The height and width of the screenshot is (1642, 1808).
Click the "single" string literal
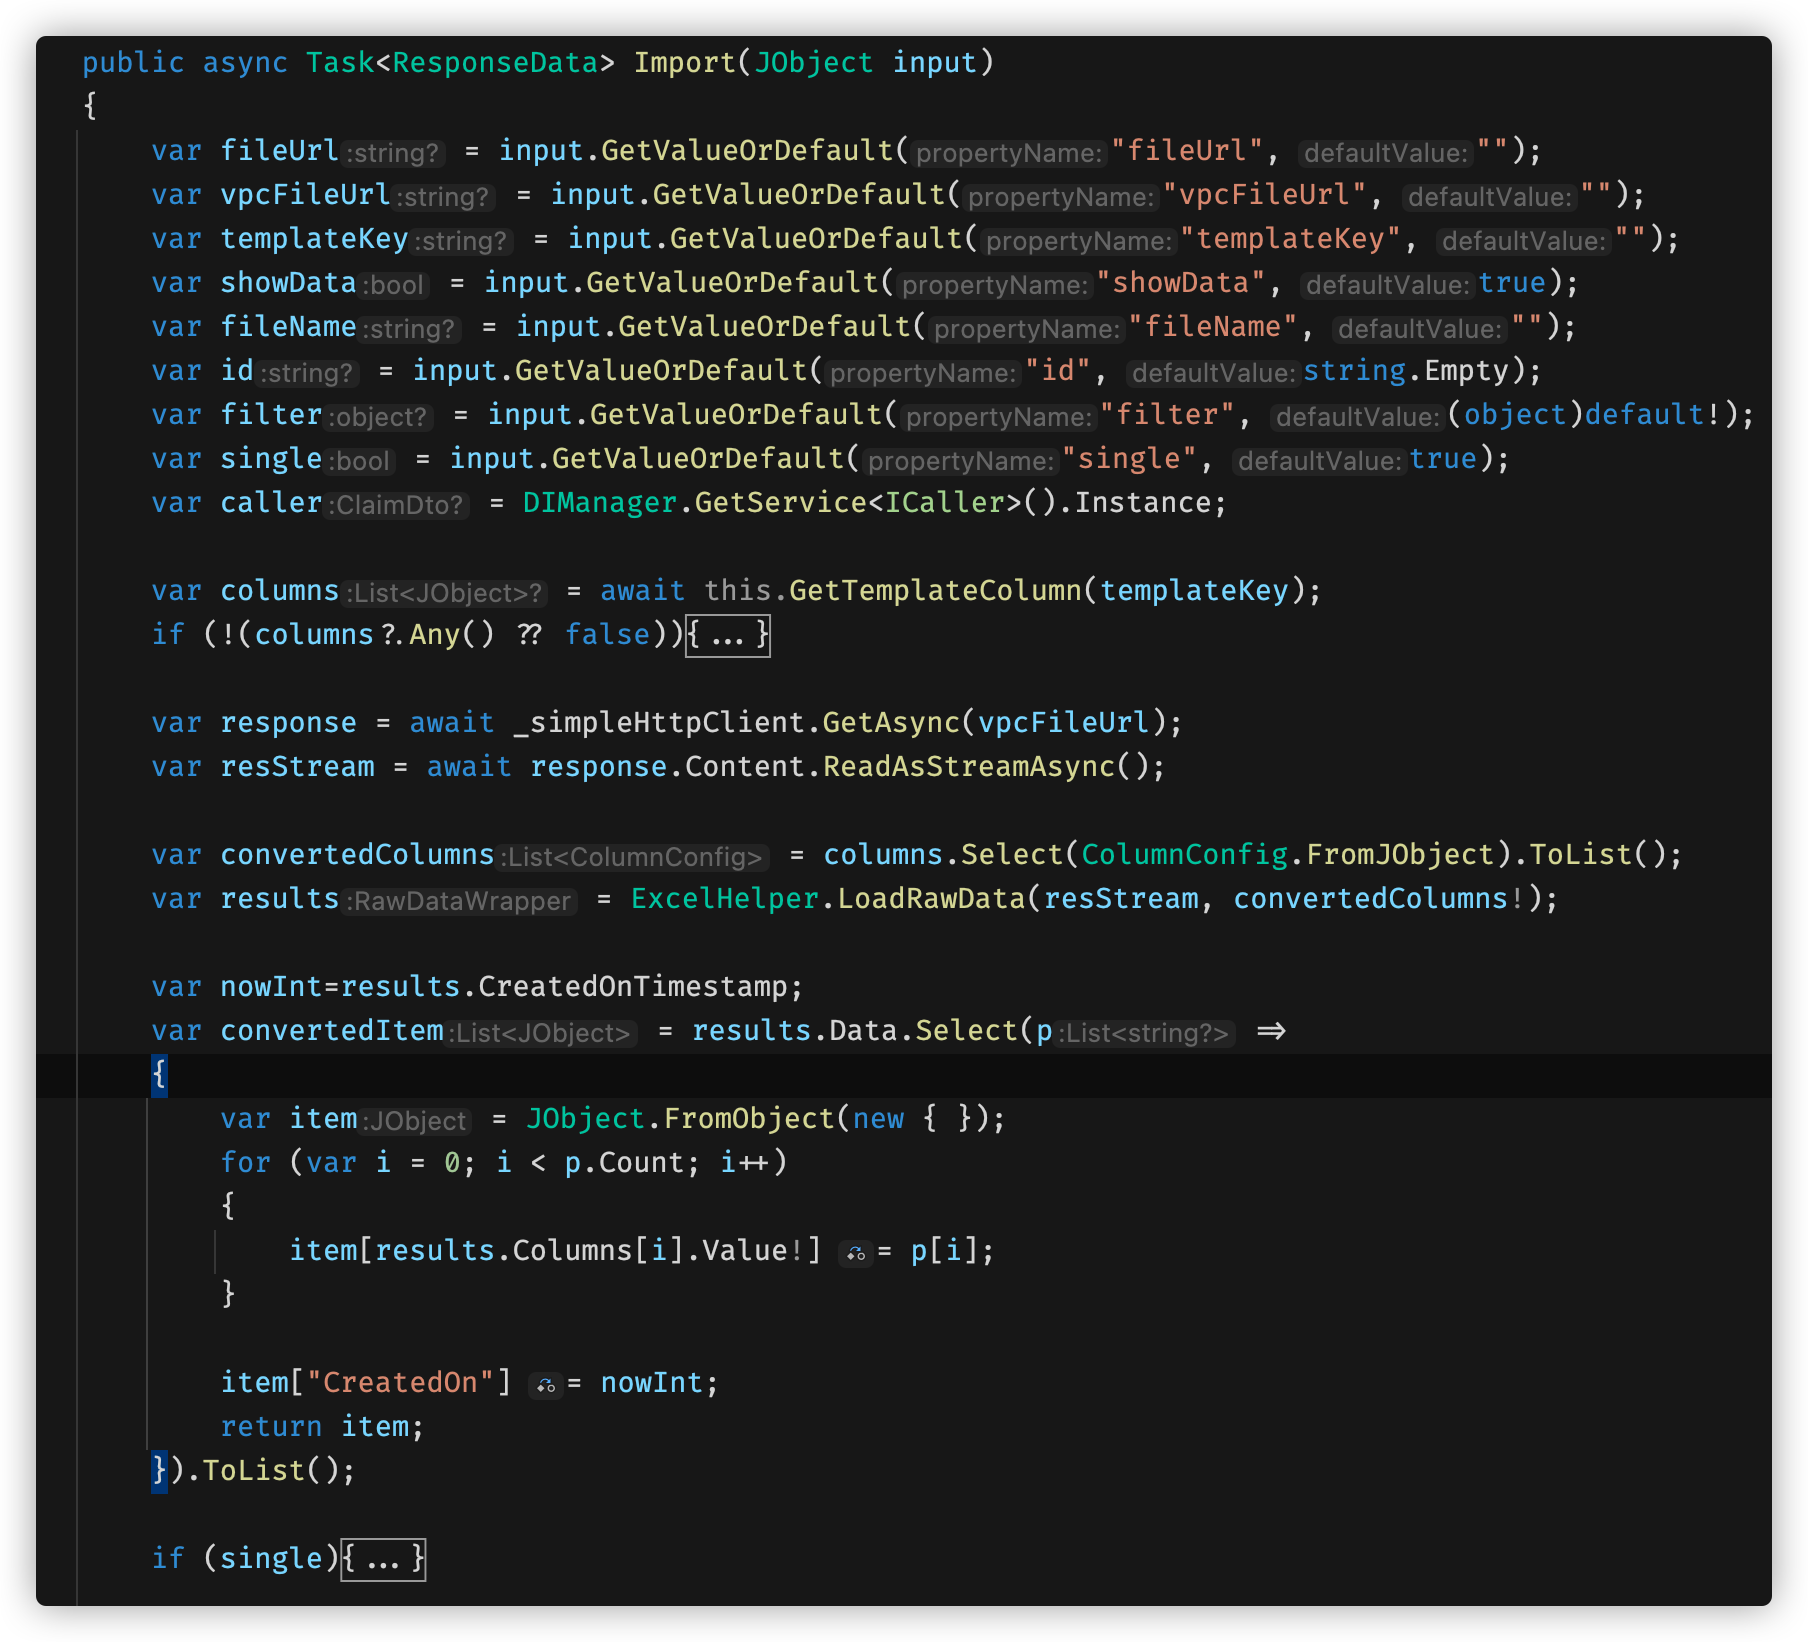(x=1130, y=458)
